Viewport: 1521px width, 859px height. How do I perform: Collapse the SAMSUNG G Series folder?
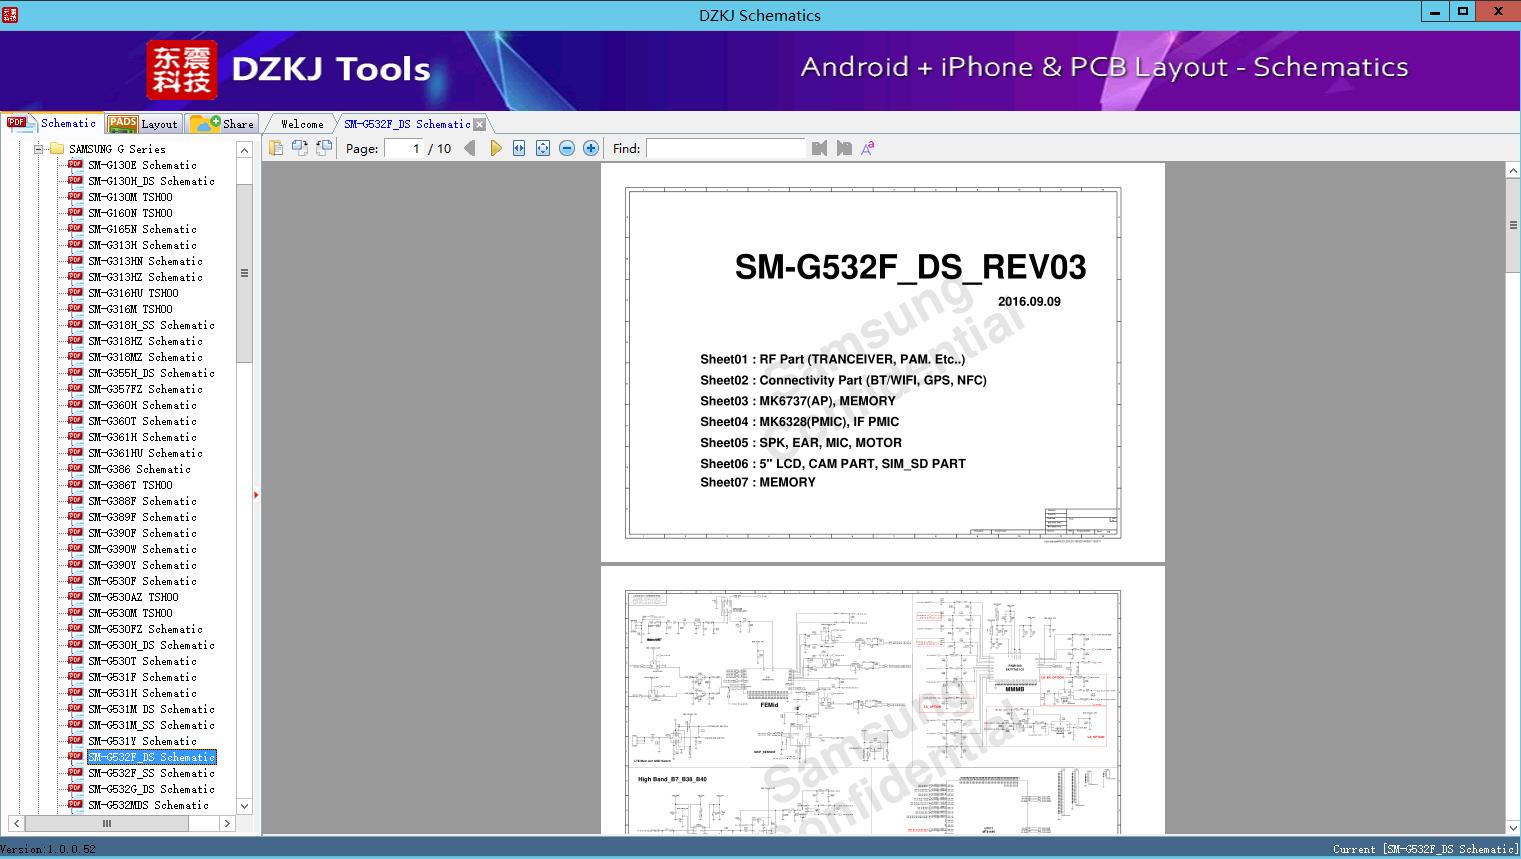[x=39, y=149]
